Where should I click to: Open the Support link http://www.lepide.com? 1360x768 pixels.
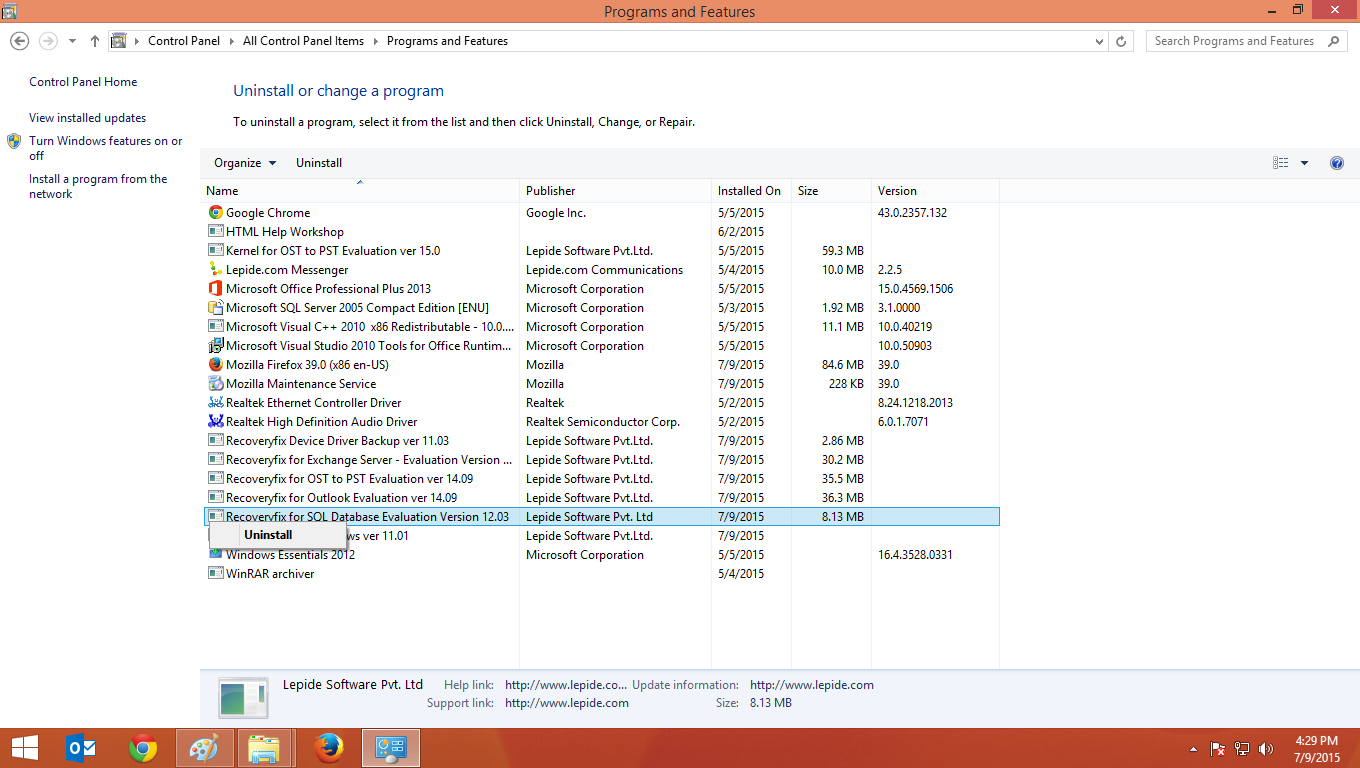(567, 703)
